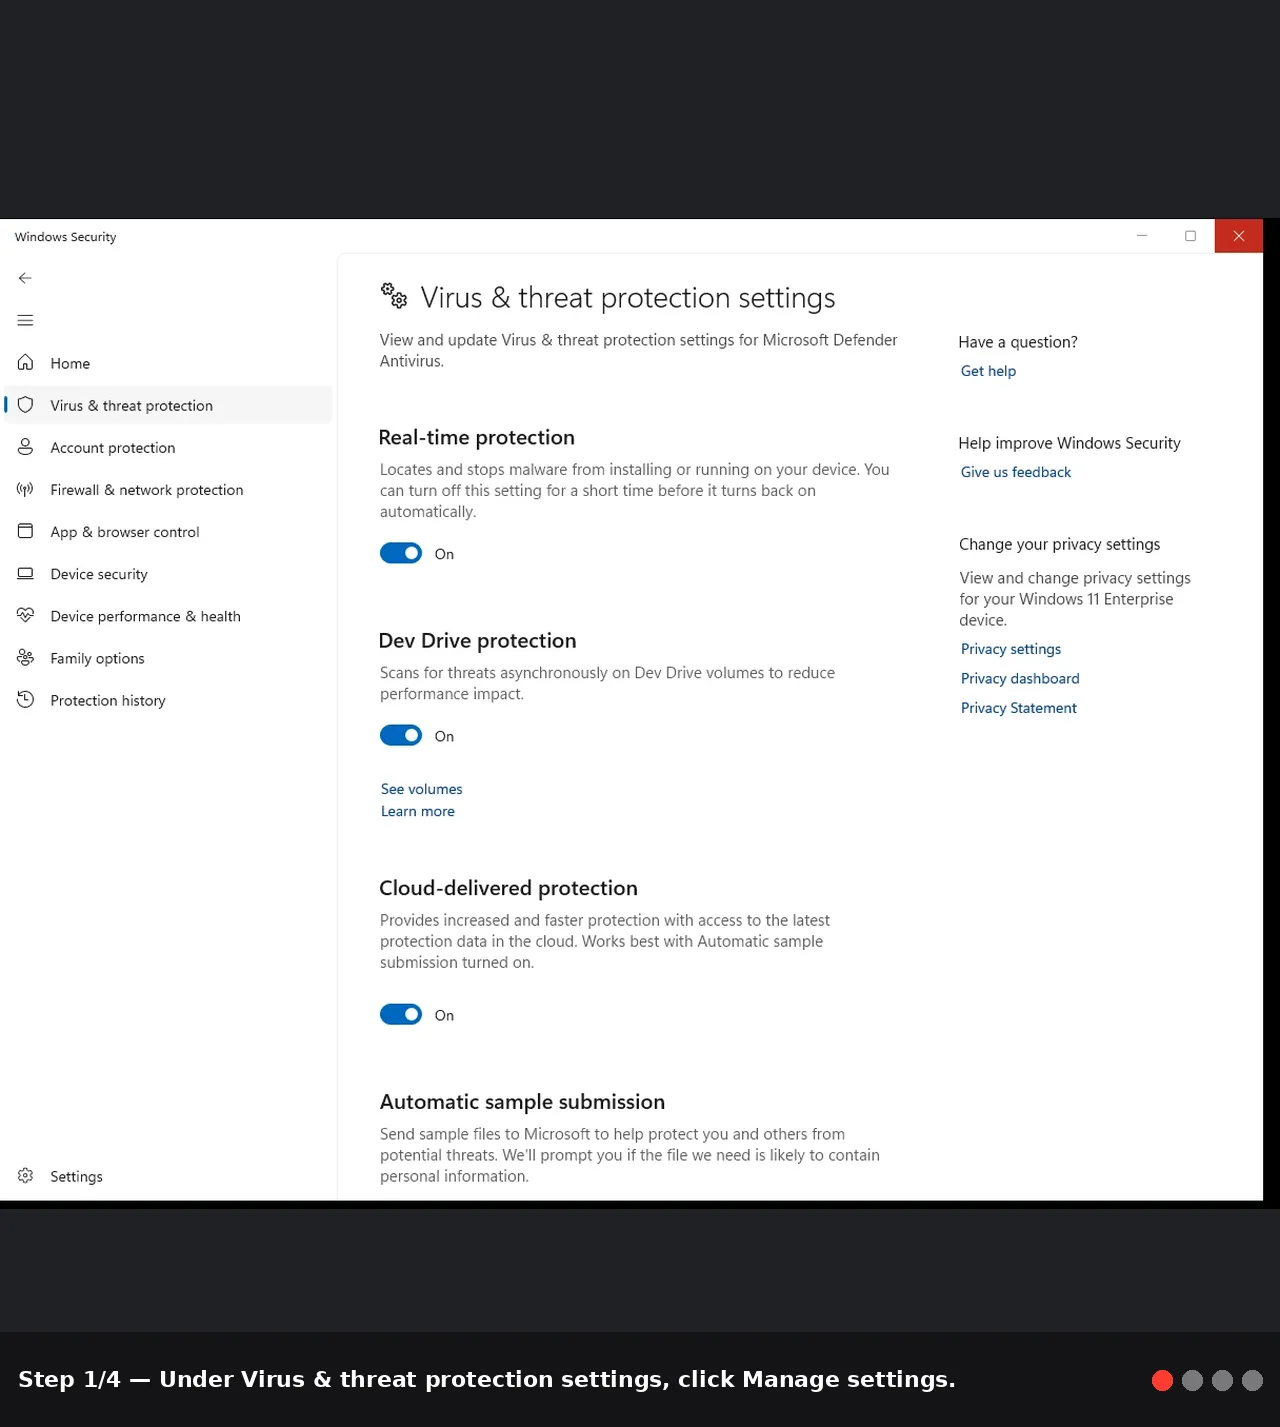Click the Settings gear icon
Image resolution: width=1280 pixels, height=1427 pixels.
(26, 1175)
